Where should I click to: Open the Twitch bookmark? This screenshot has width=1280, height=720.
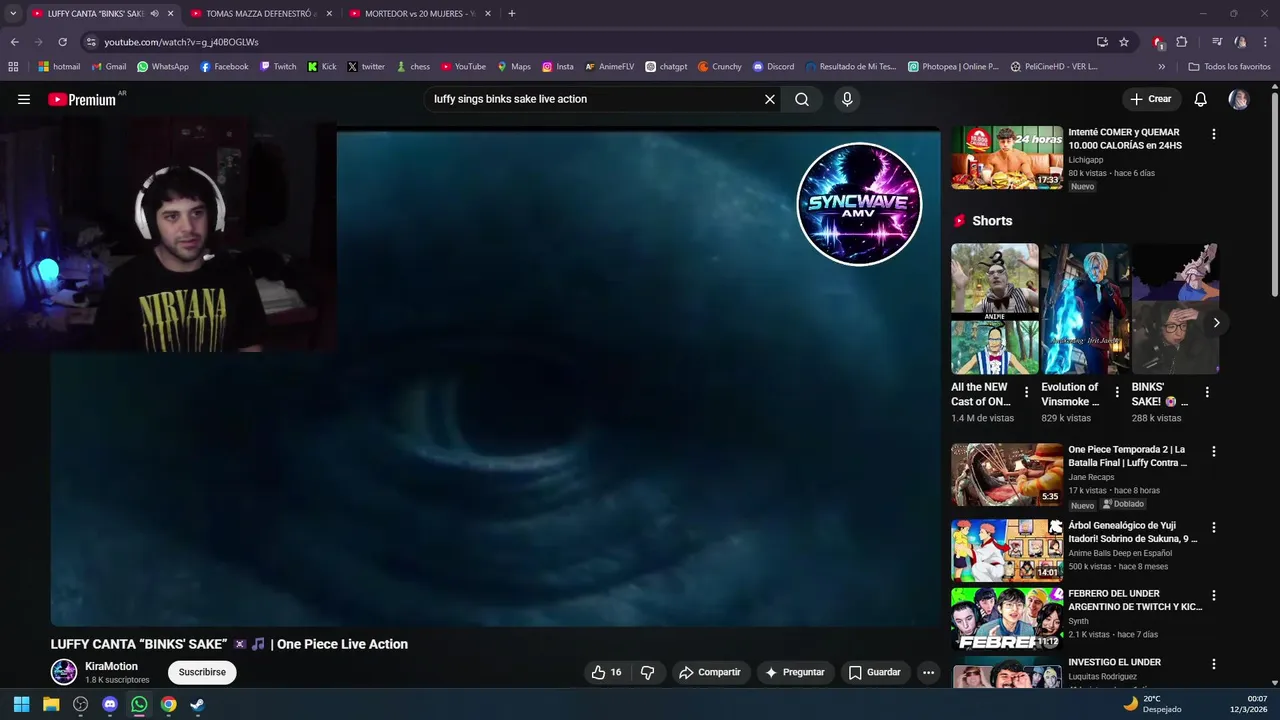277,67
